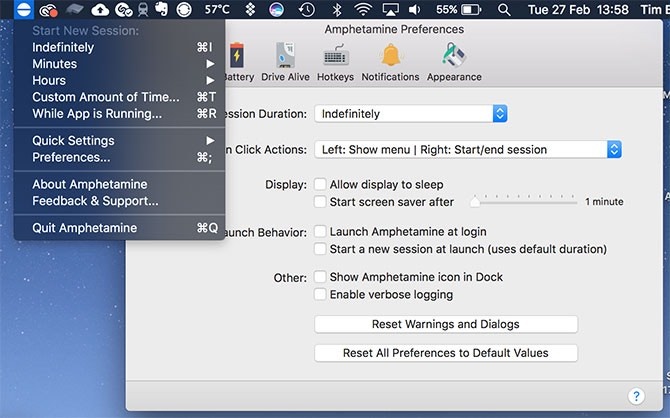Choose While App is Running menu item

coord(97,114)
